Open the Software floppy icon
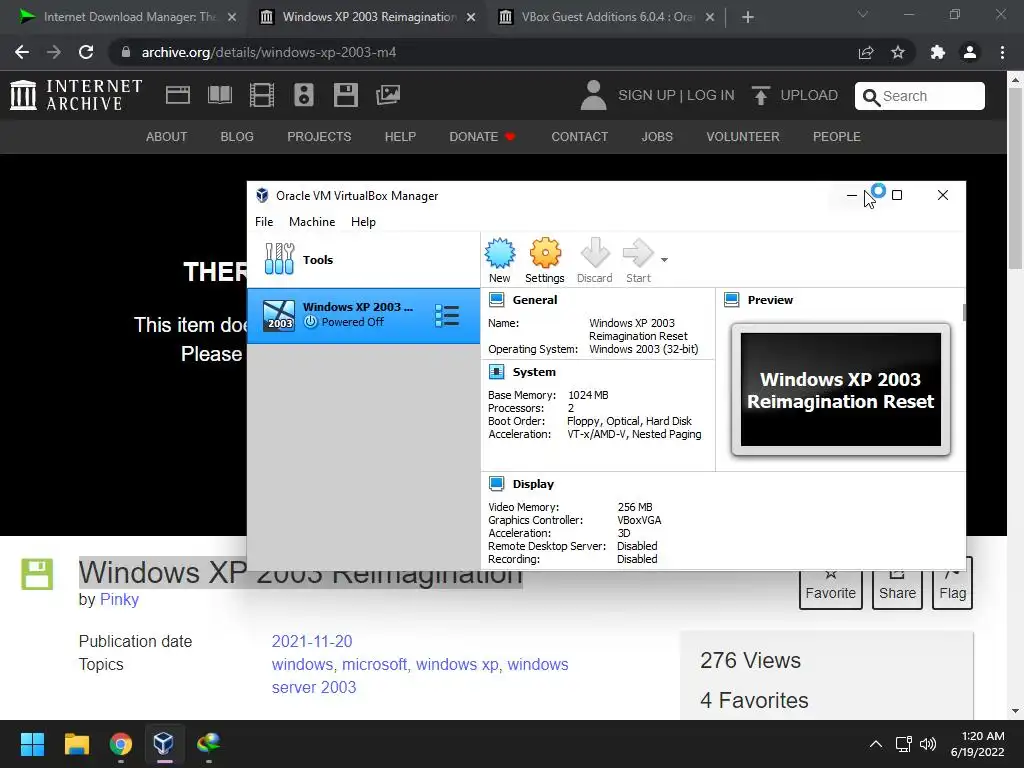 tap(345, 95)
